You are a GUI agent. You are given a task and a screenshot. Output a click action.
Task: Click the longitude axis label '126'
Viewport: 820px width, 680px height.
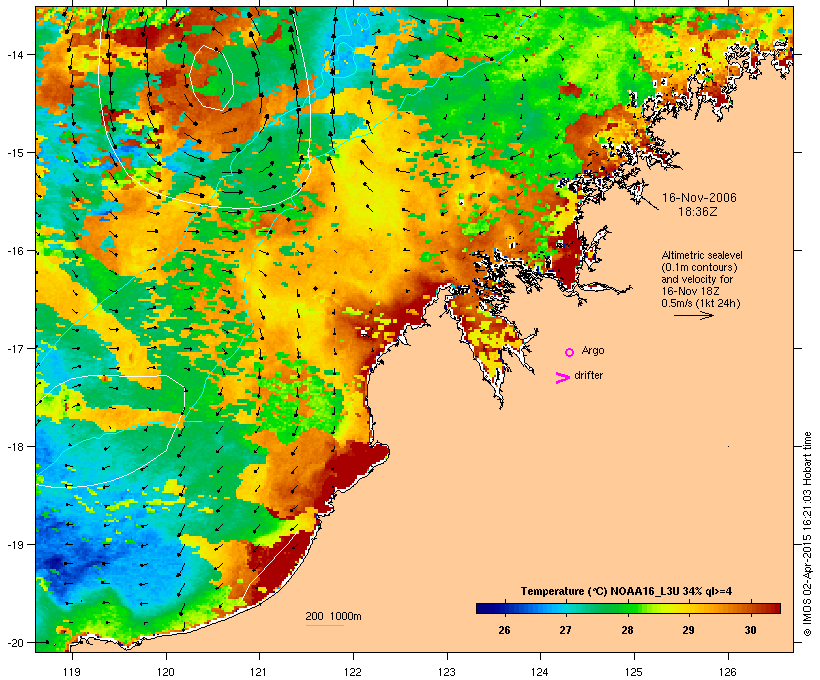[x=728, y=672]
